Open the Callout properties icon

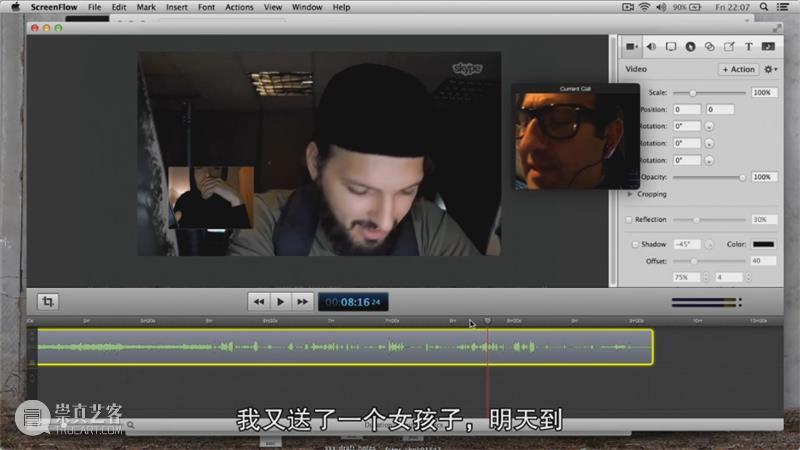click(x=690, y=47)
